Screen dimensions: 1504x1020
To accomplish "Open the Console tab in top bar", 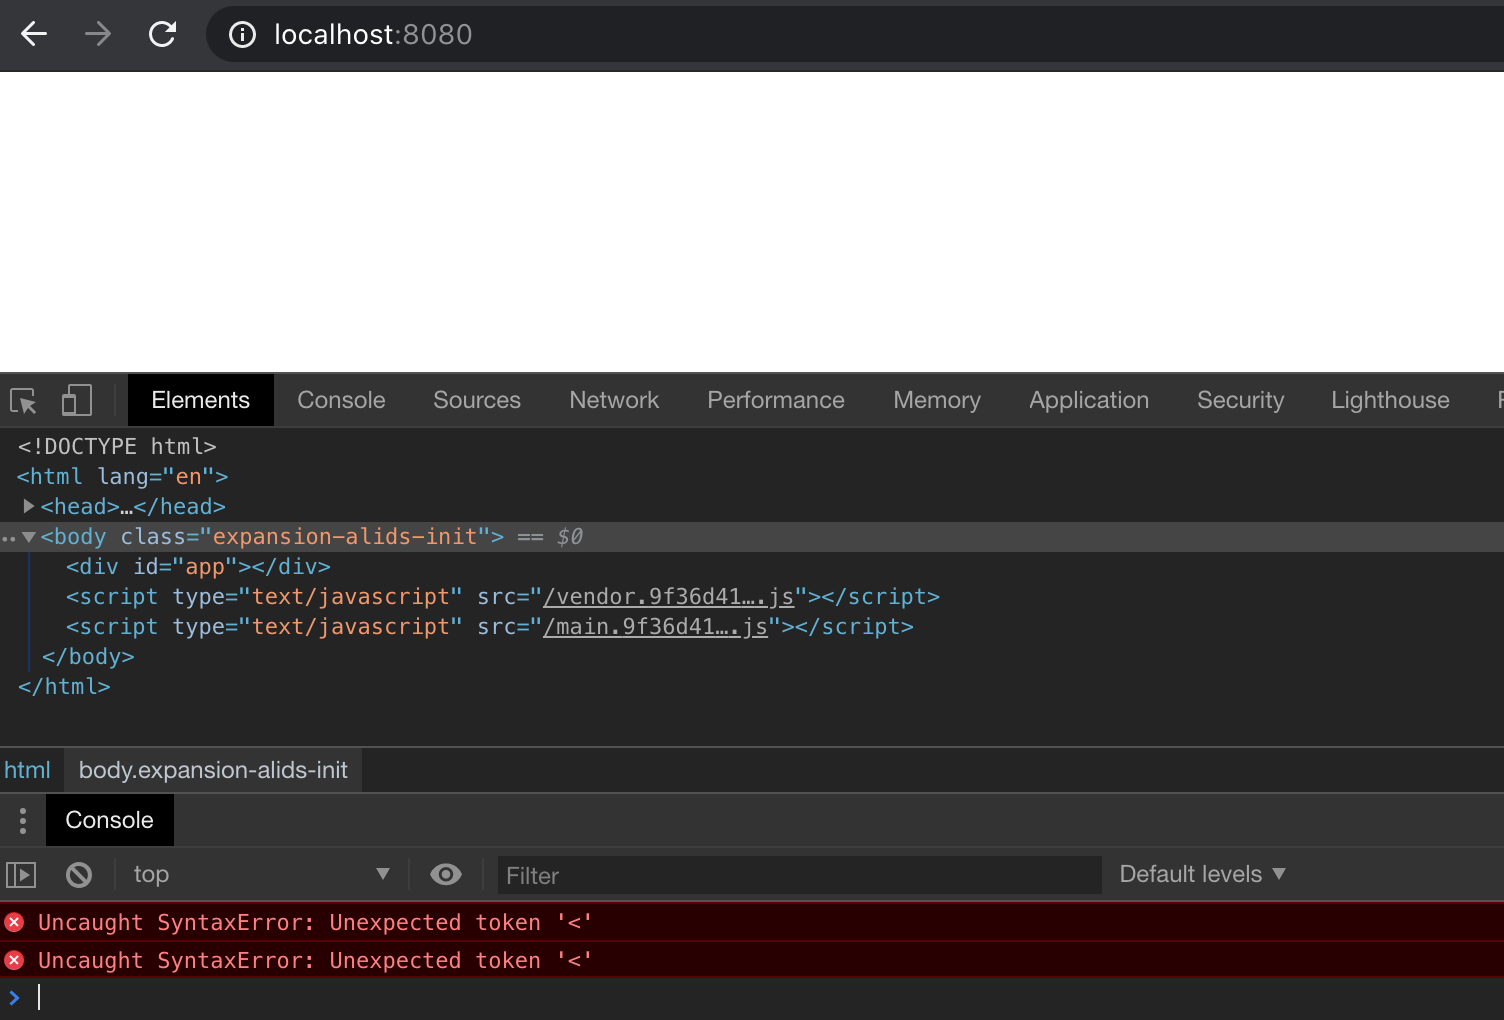I will [341, 400].
